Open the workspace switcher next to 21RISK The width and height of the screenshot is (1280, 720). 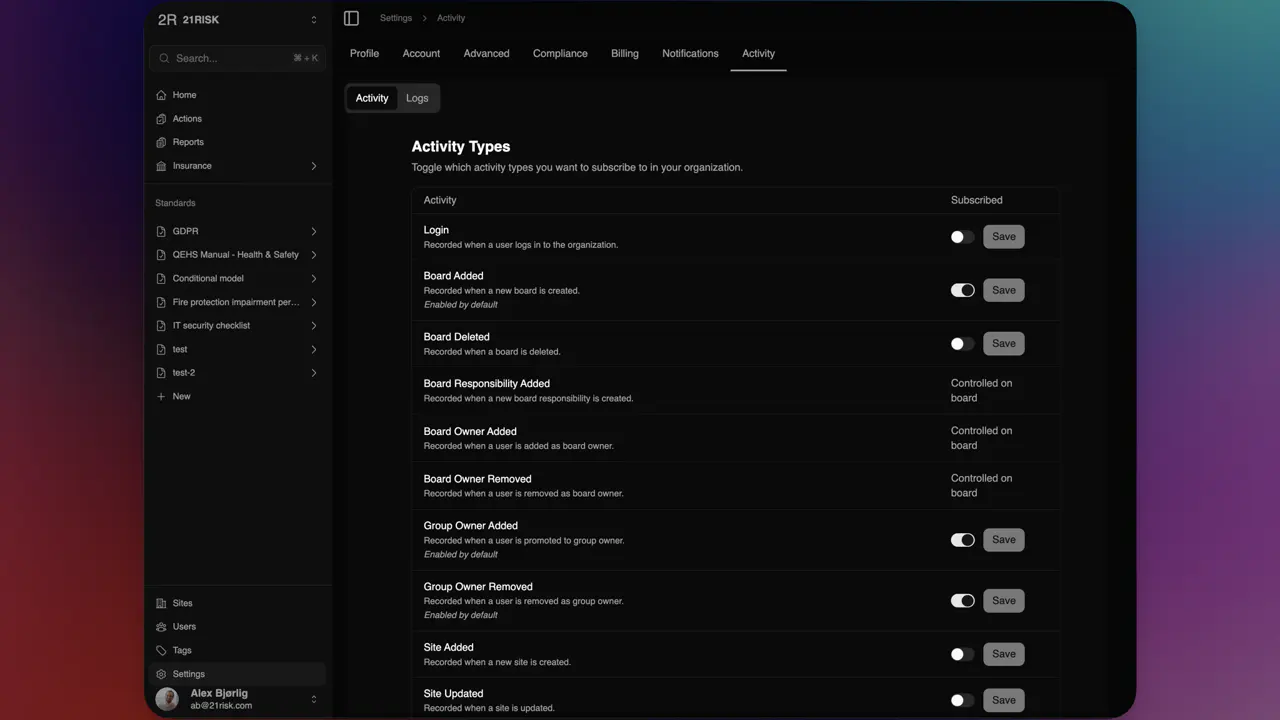tap(313, 19)
